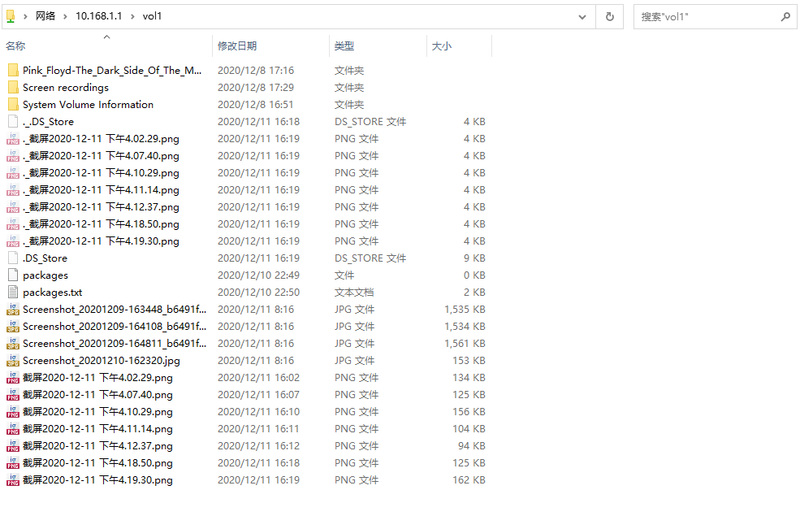The image size is (800, 516).
Task: Click the refresh icon in address bar
Action: pyautogui.click(x=610, y=17)
